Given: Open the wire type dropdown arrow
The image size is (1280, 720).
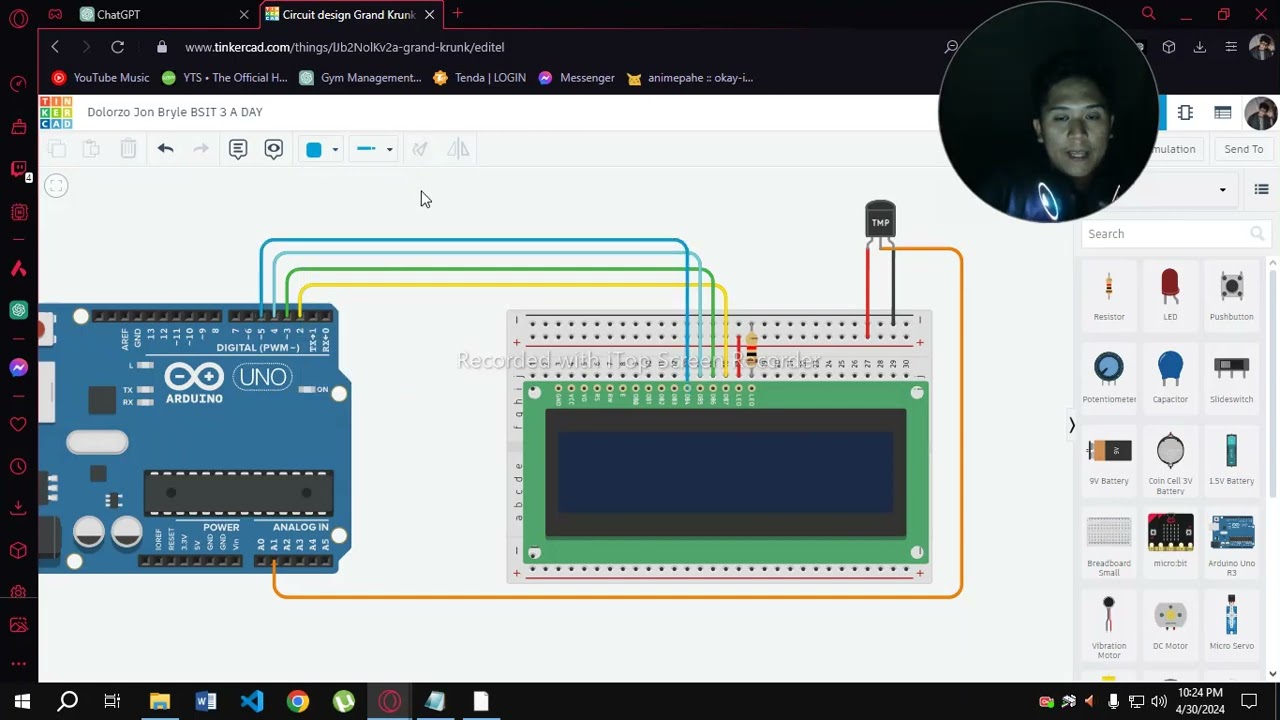Looking at the screenshot, I should 389,150.
